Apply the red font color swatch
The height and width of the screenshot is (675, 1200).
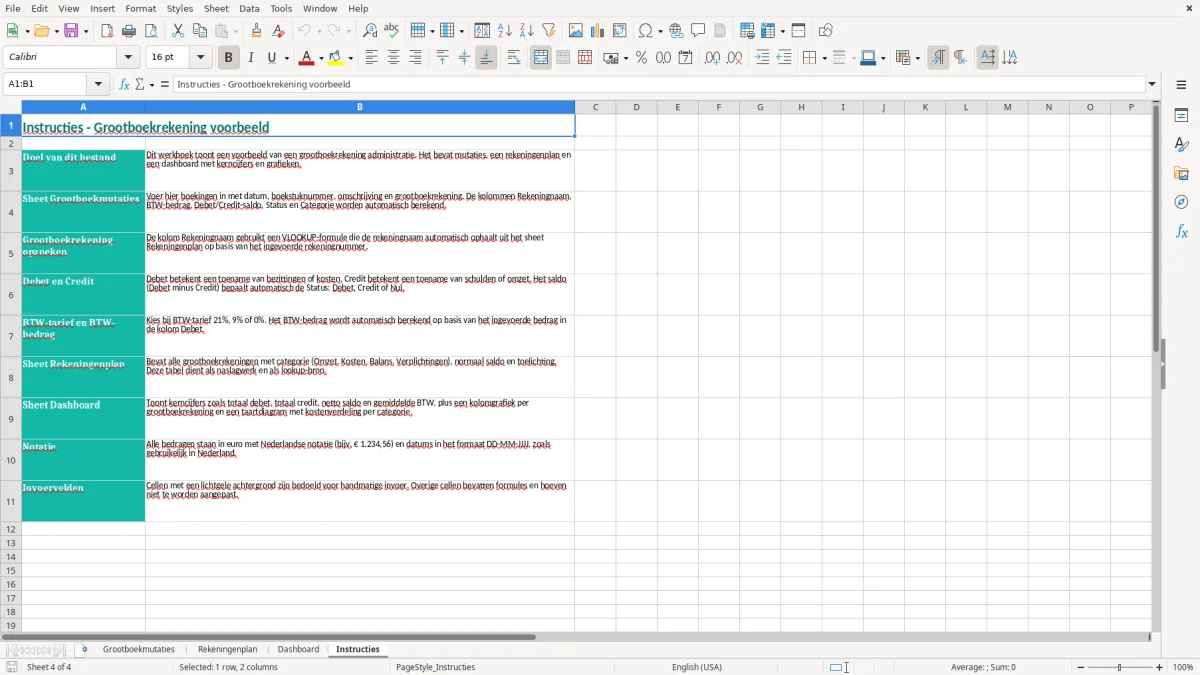[307, 58]
